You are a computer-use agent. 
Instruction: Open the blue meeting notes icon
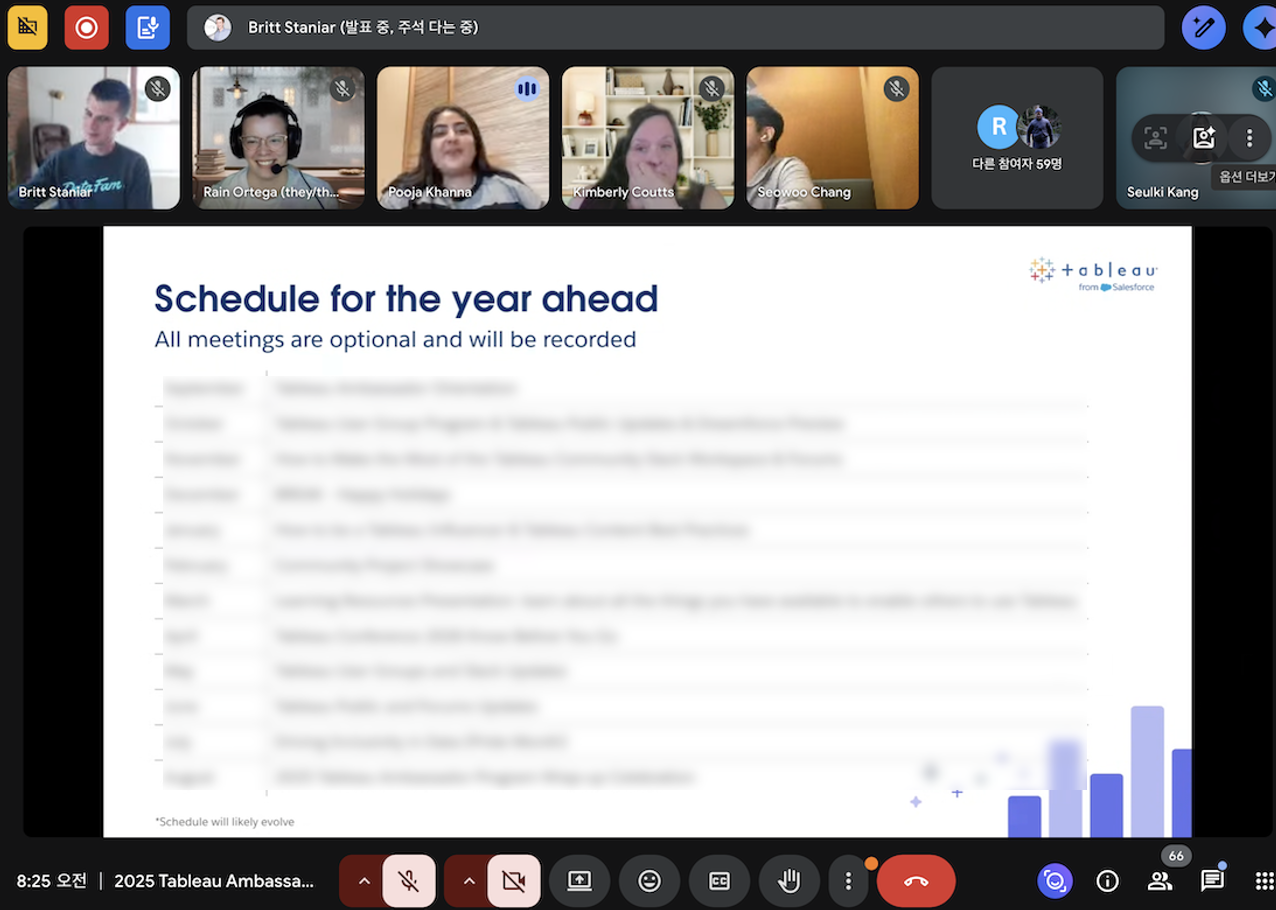coord(147,28)
